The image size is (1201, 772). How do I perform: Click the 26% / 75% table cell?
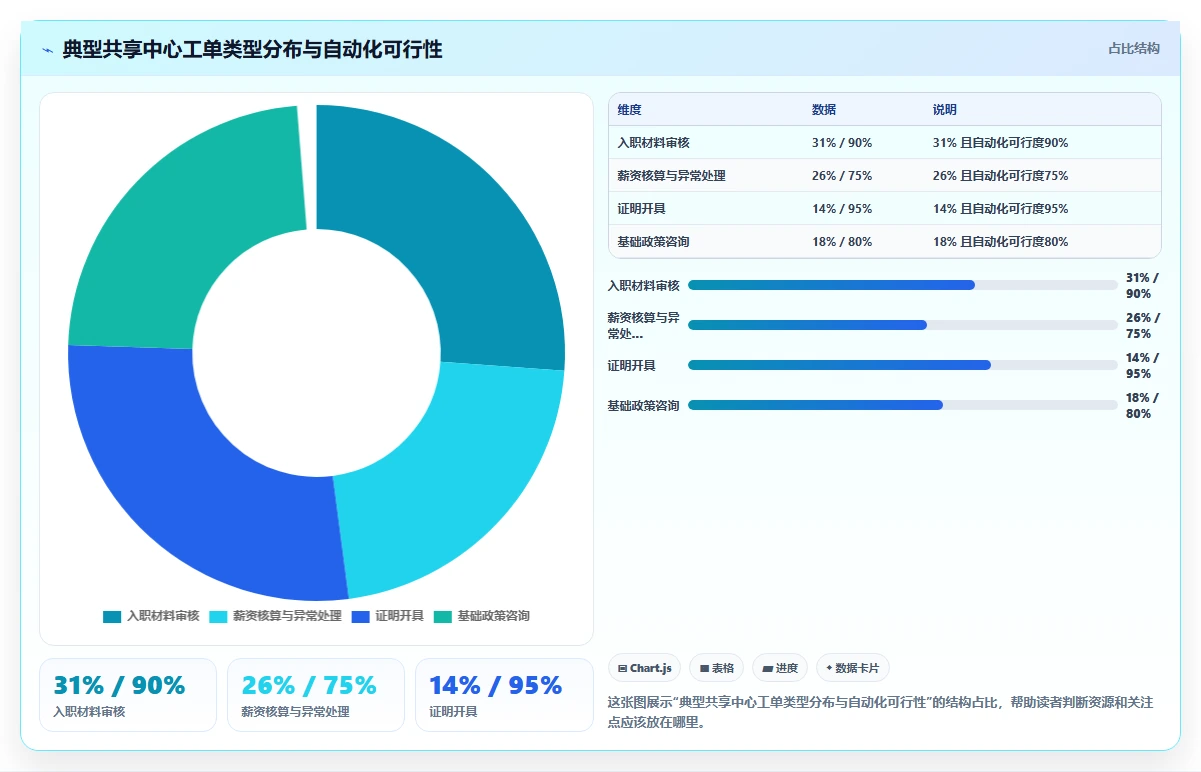coord(842,176)
